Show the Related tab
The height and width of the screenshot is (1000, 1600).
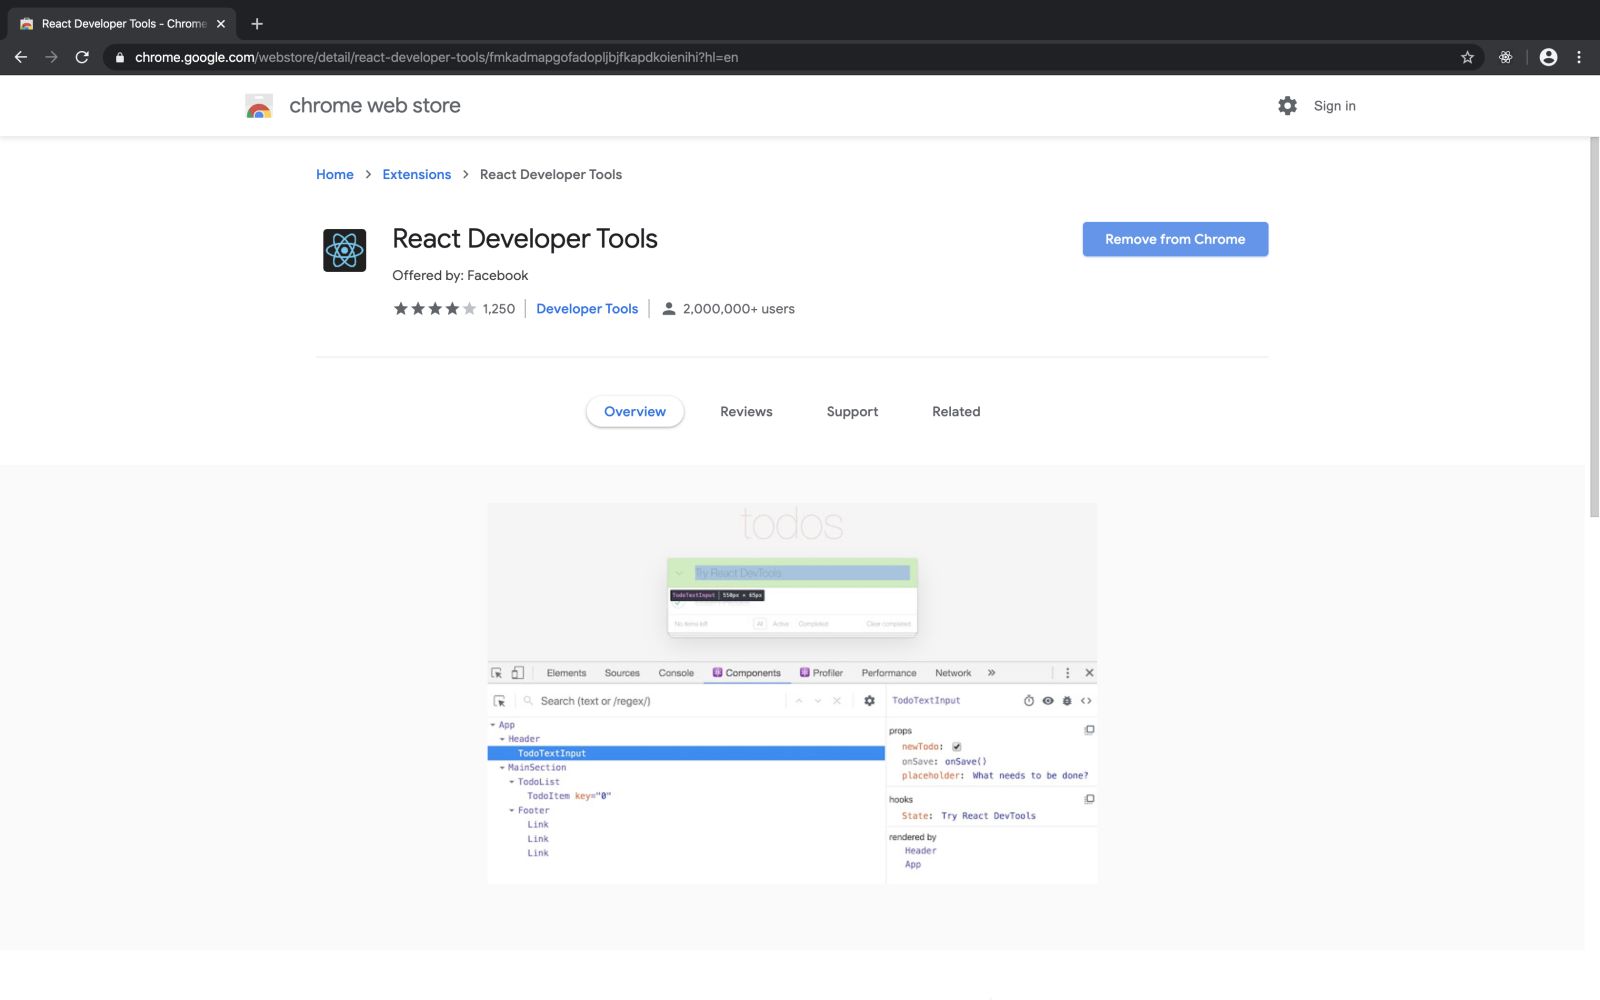956,411
